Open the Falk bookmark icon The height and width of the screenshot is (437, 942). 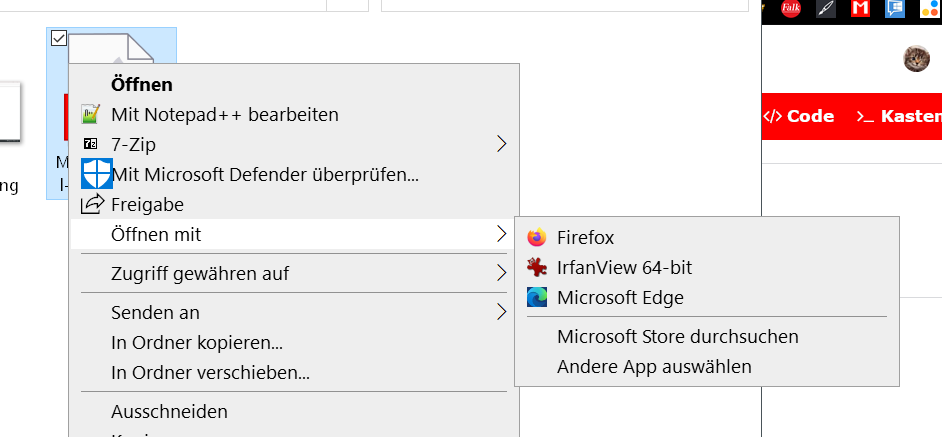click(791, 9)
